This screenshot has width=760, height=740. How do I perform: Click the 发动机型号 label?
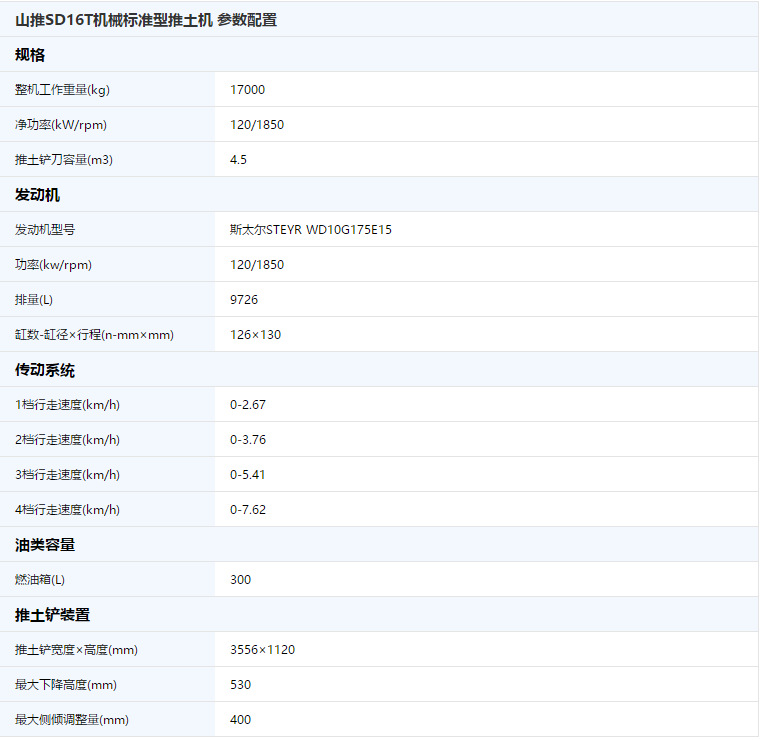click(45, 230)
